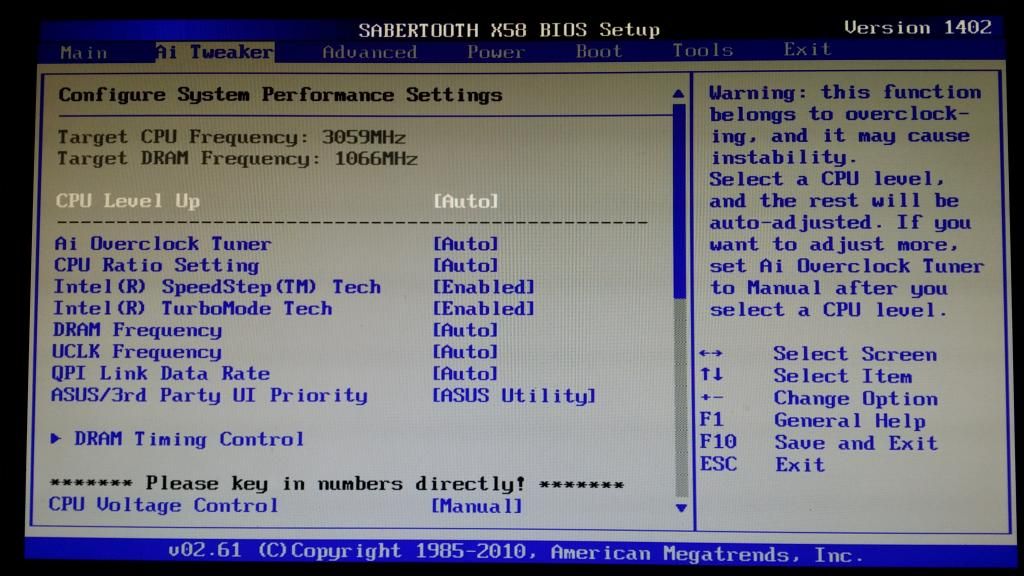Click the Target DRAM Frequency 1066MHz readout
The image size is (1024, 576).
pyautogui.click(x=237, y=159)
